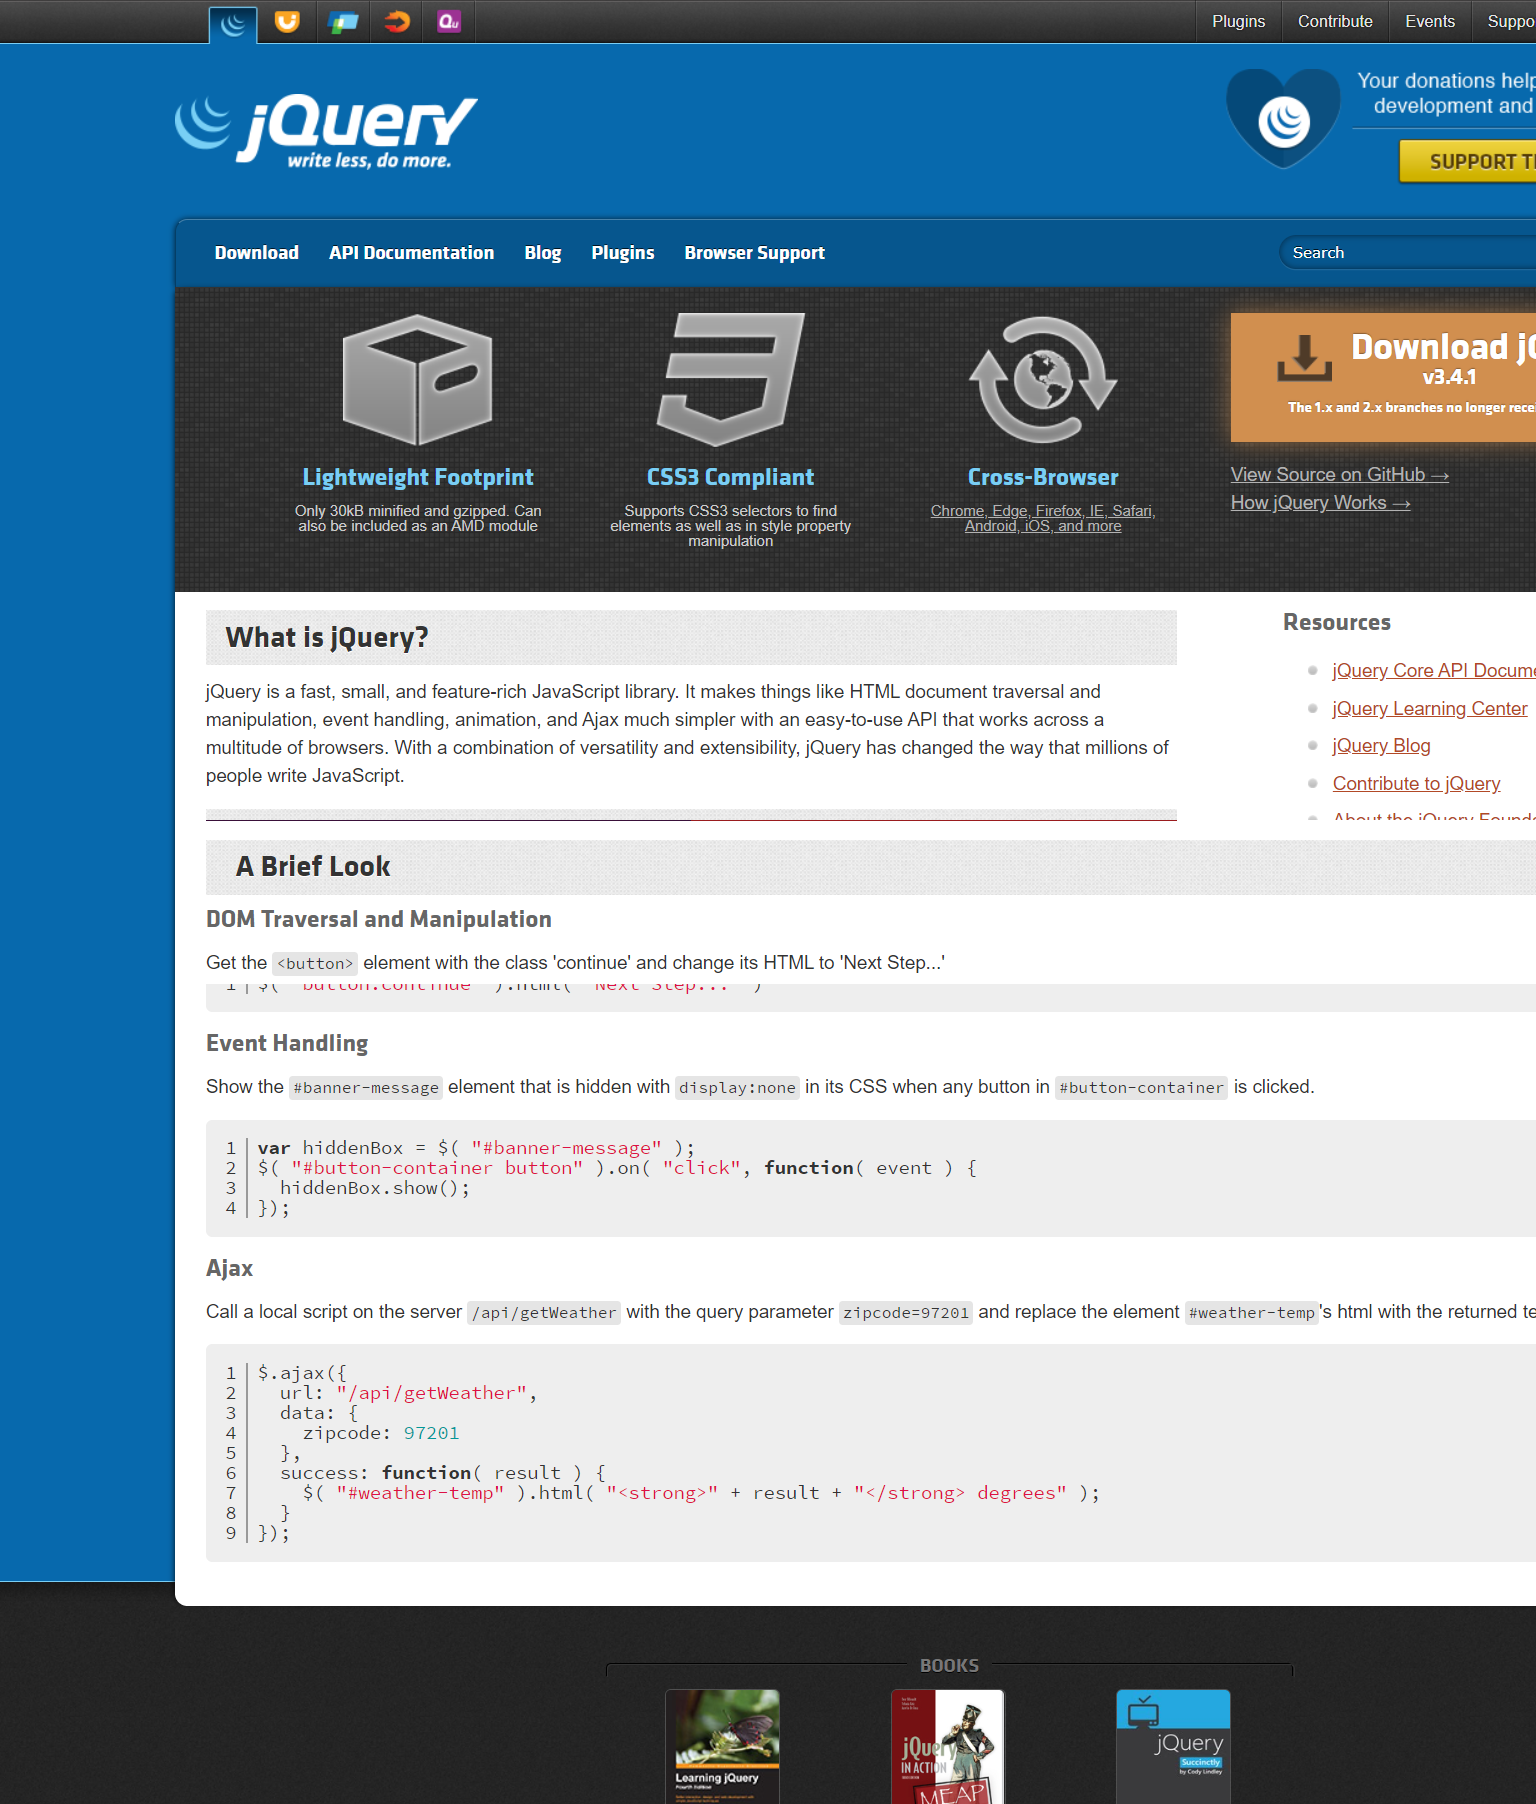Open the QUnit project icon

449,21
